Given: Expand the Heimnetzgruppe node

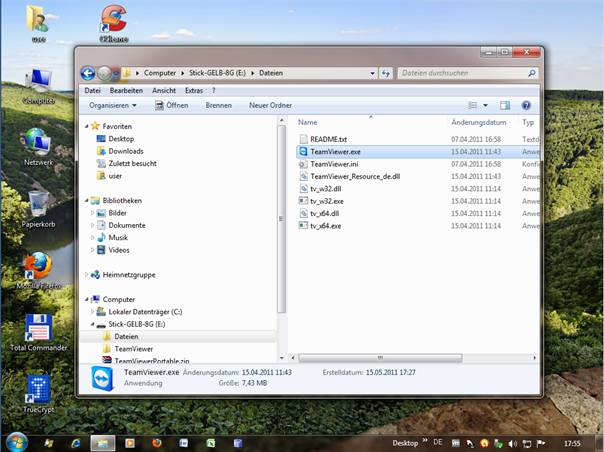Looking at the screenshot, I should click(x=87, y=275).
